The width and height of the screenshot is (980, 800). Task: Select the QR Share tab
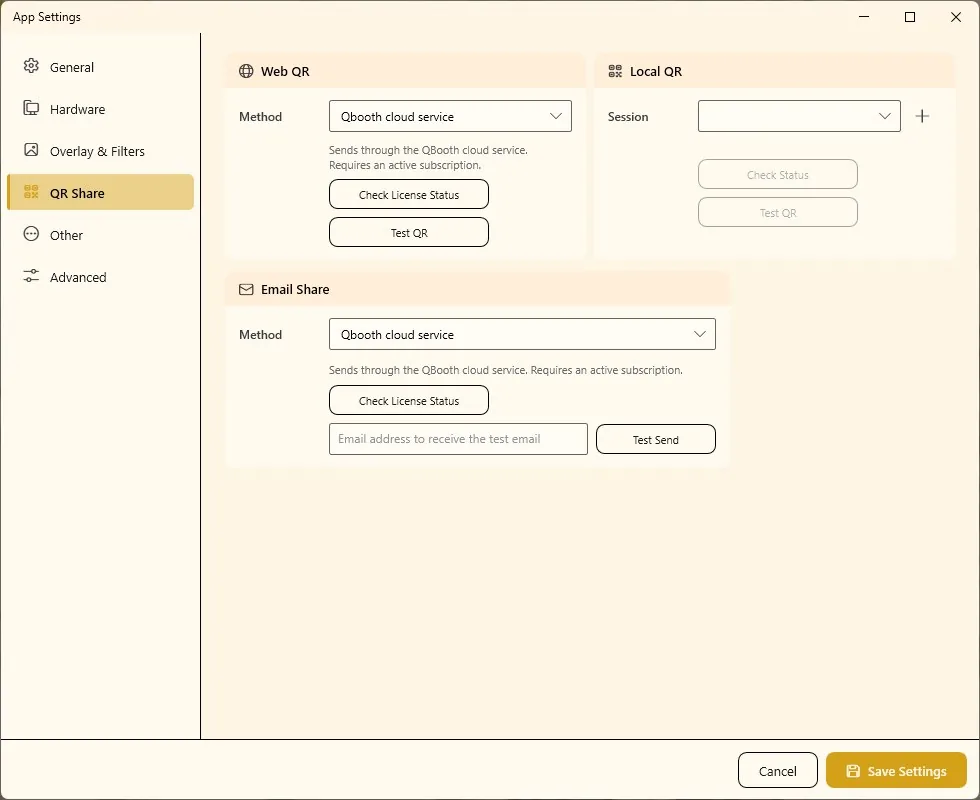(x=100, y=192)
